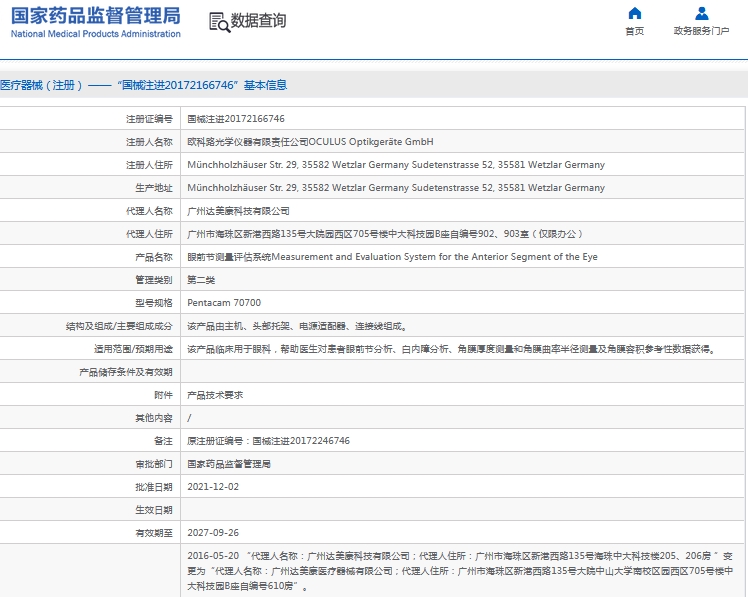Click the 生产地址 address value
Image resolution: width=748 pixels, height=597 pixels.
coord(396,188)
